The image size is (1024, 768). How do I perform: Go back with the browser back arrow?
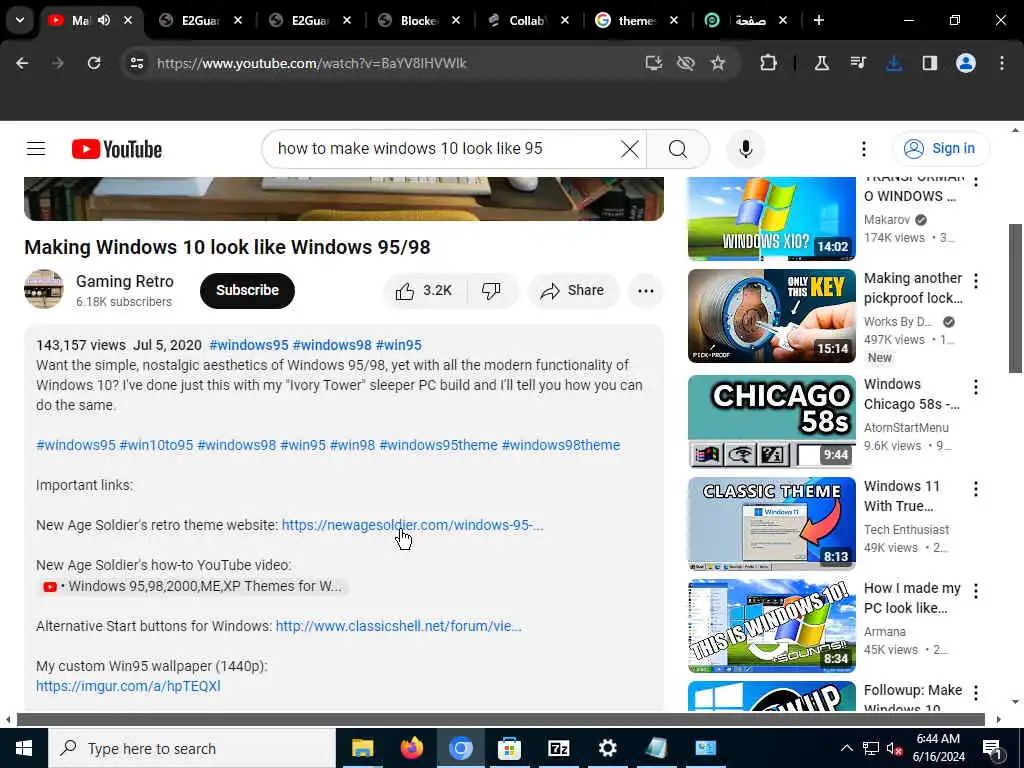click(x=22, y=63)
